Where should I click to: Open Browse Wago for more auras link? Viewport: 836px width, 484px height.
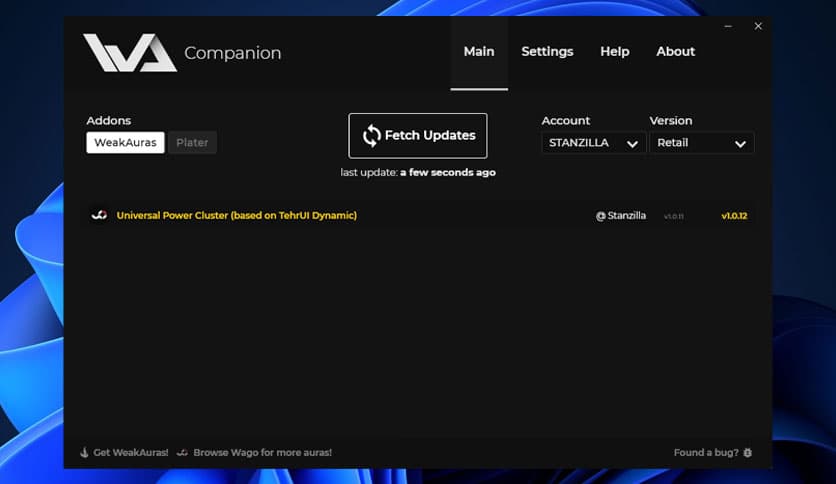coord(262,453)
